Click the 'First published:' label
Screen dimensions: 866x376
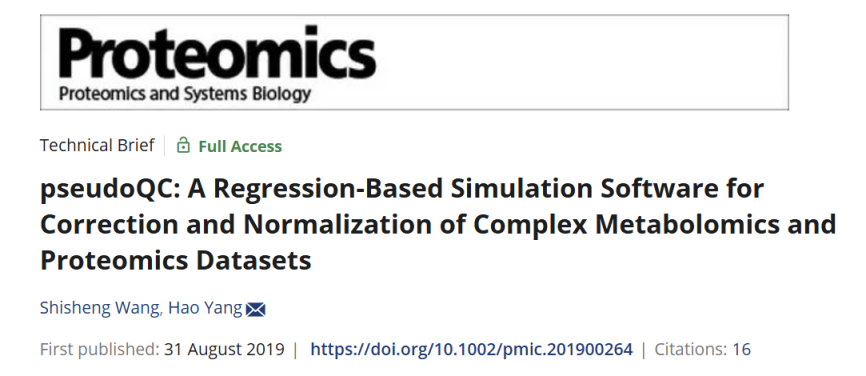coord(99,349)
